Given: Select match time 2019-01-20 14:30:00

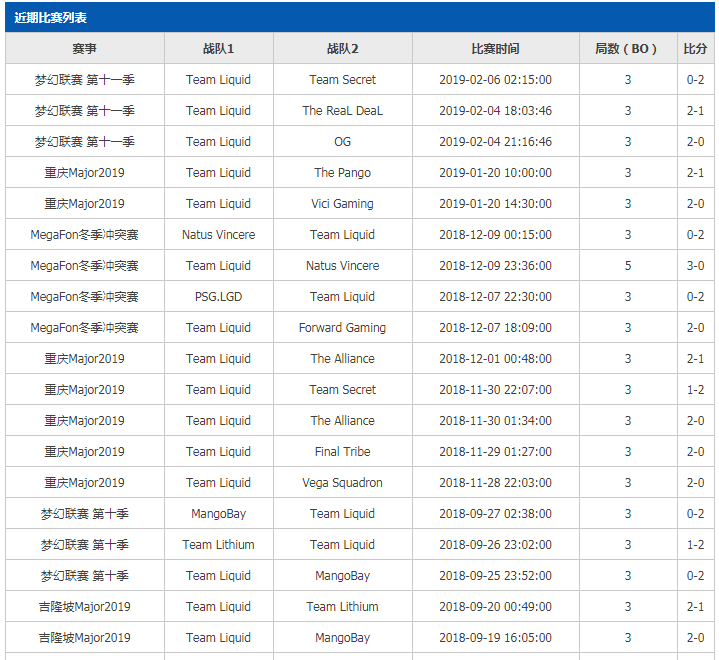Looking at the screenshot, I should [x=495, y=204].
